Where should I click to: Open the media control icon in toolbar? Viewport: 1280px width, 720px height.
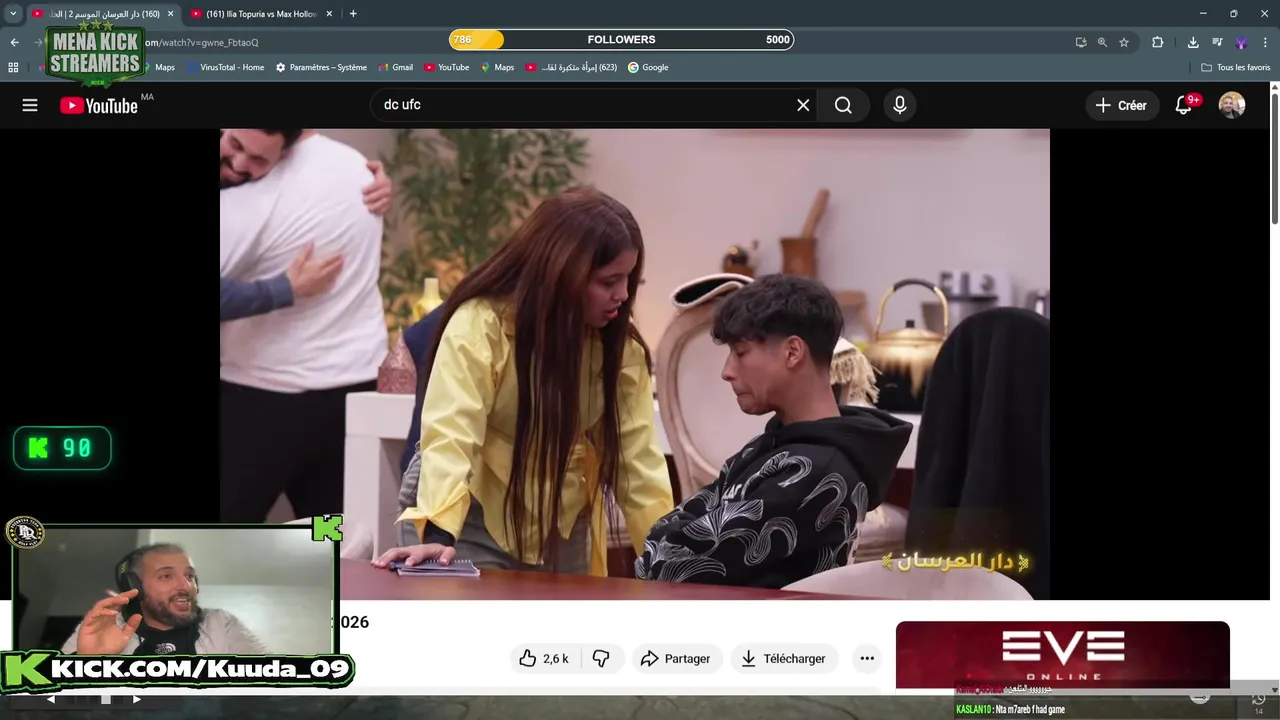(1217, 42)
